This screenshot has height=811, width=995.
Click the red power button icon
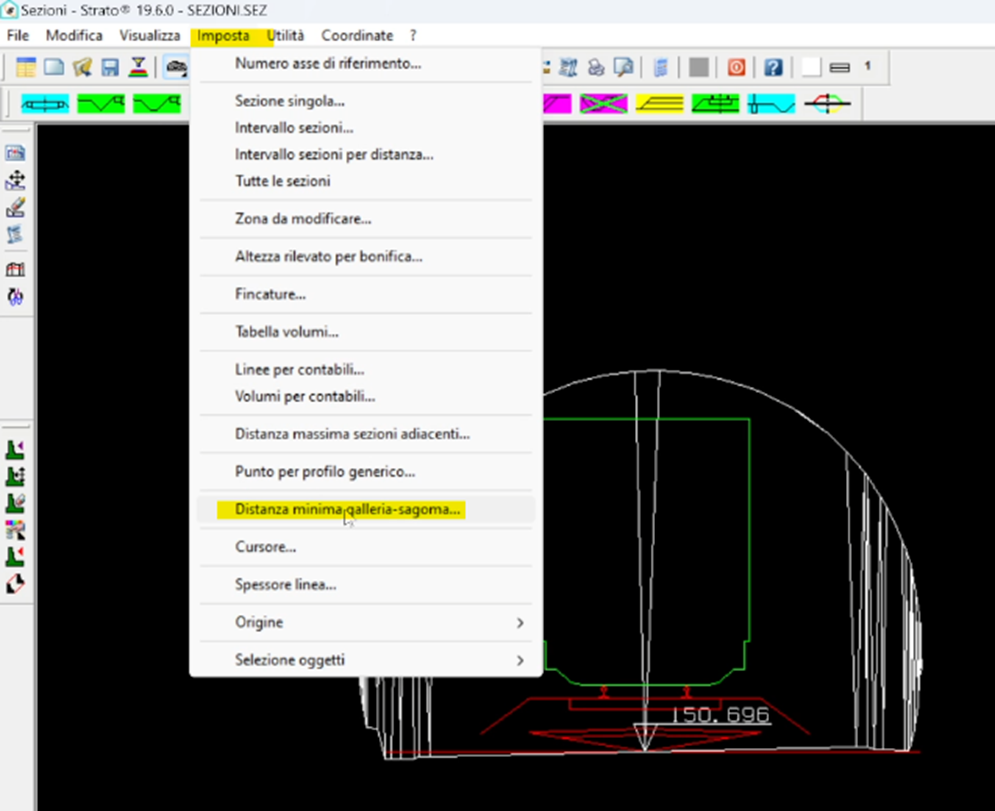(x=736, y=68)
